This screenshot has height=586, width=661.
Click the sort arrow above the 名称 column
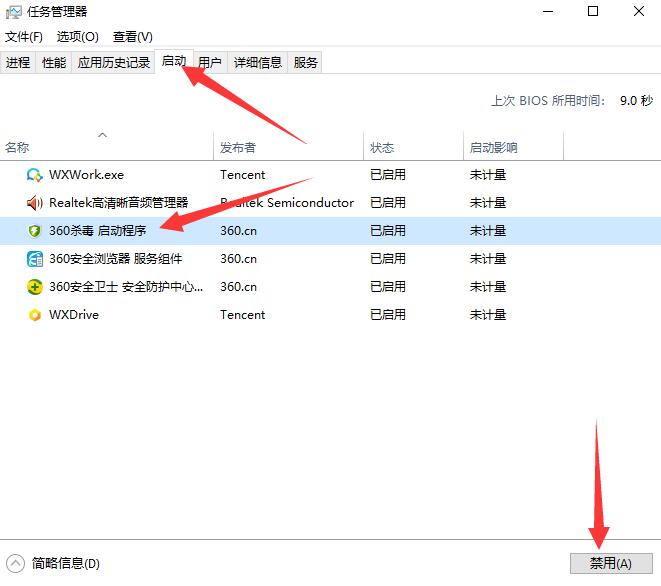pyautogui.click(x=102, y=135)
